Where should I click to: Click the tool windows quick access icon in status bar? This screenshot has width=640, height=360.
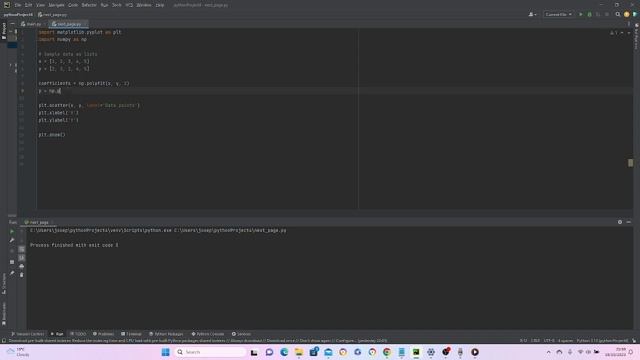click(x=4, y=340)
